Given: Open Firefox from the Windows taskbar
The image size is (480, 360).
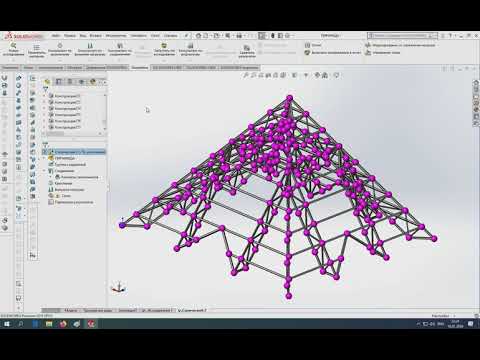Looking at the screenshot, I should click(x=63, y=324).
